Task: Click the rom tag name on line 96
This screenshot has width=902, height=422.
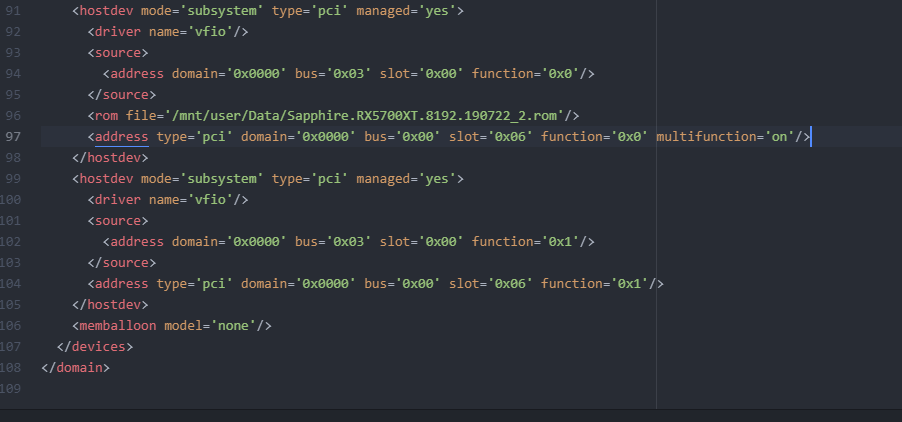Action: point(106,116)
